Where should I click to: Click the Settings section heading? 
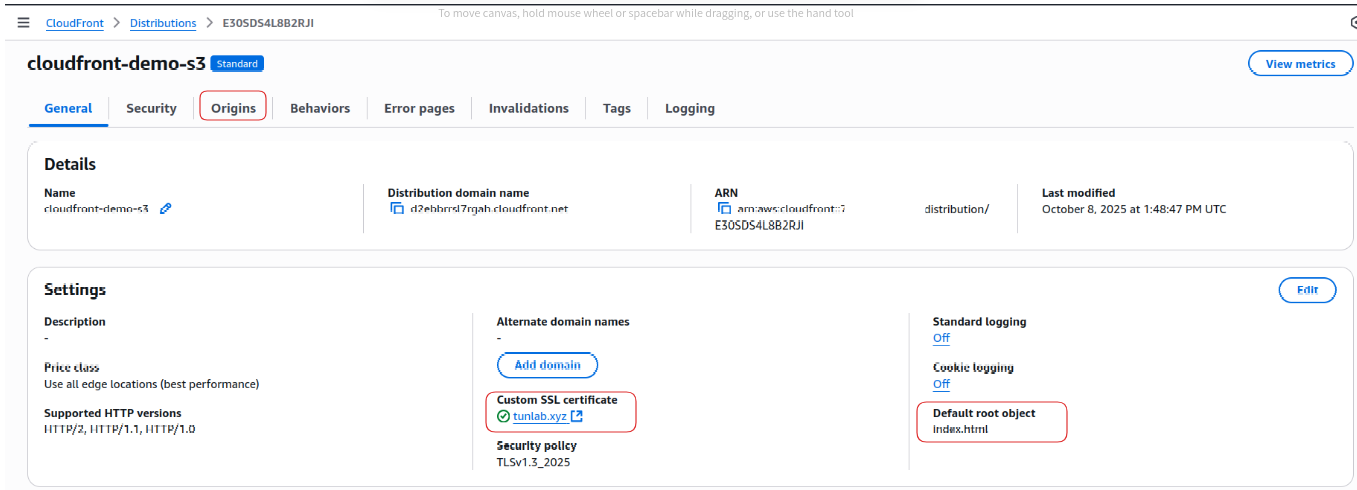(75, 289)
